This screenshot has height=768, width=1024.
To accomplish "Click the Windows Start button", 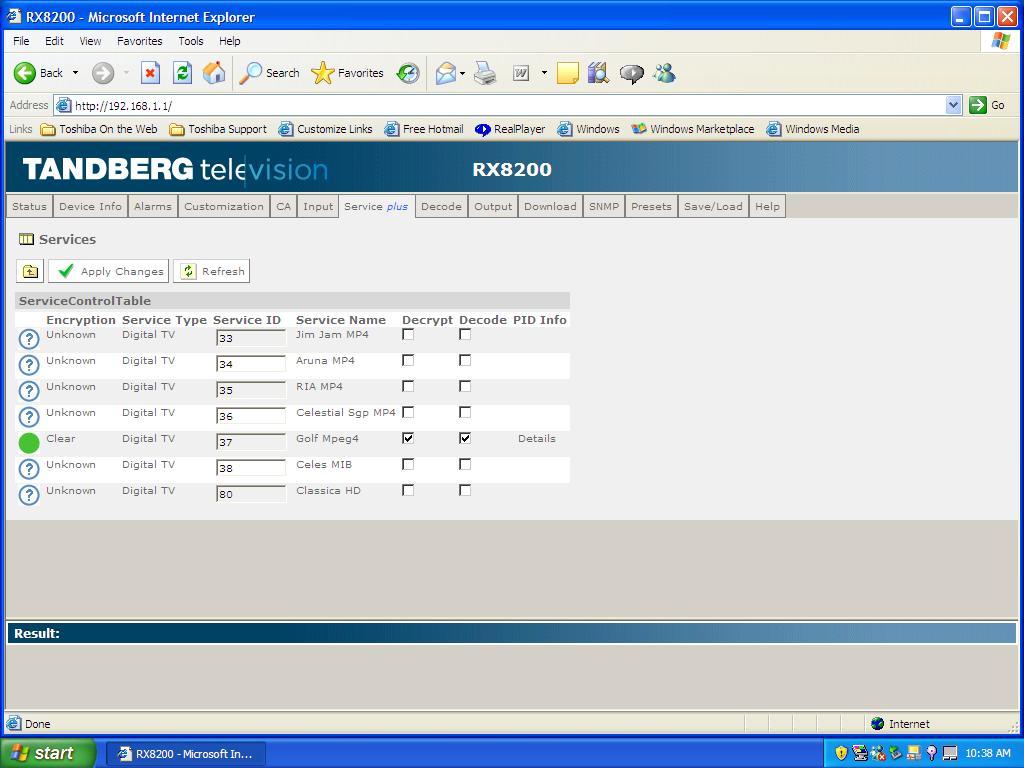I will pos(48,753).
